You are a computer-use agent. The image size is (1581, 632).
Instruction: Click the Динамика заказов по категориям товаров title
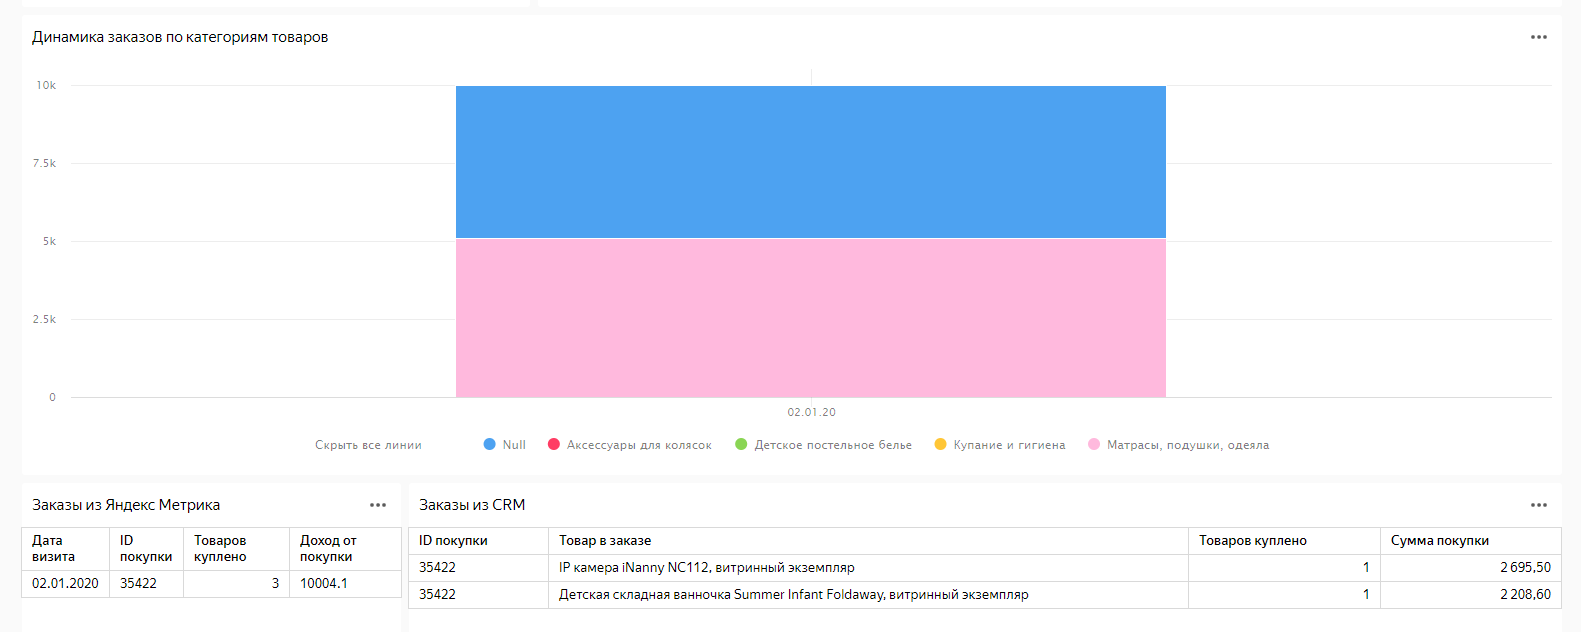pyautogui.click(x=180, y=37)
